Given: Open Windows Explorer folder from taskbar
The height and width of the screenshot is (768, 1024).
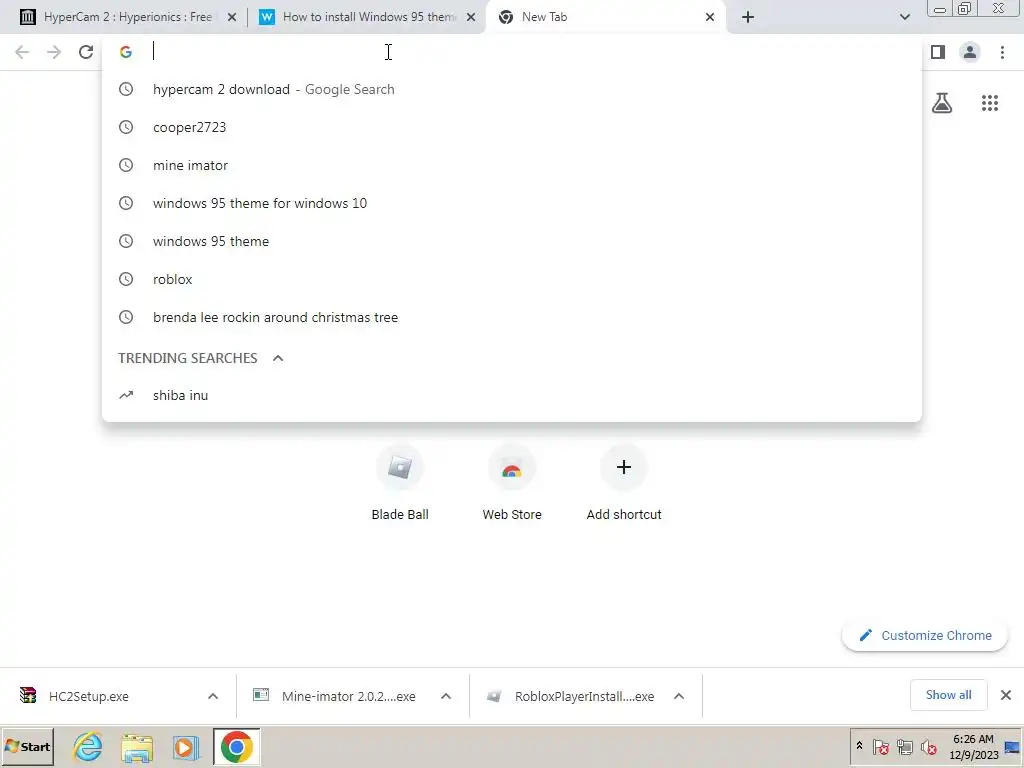Looking at the screenshot, I should (x=136, y=746).
